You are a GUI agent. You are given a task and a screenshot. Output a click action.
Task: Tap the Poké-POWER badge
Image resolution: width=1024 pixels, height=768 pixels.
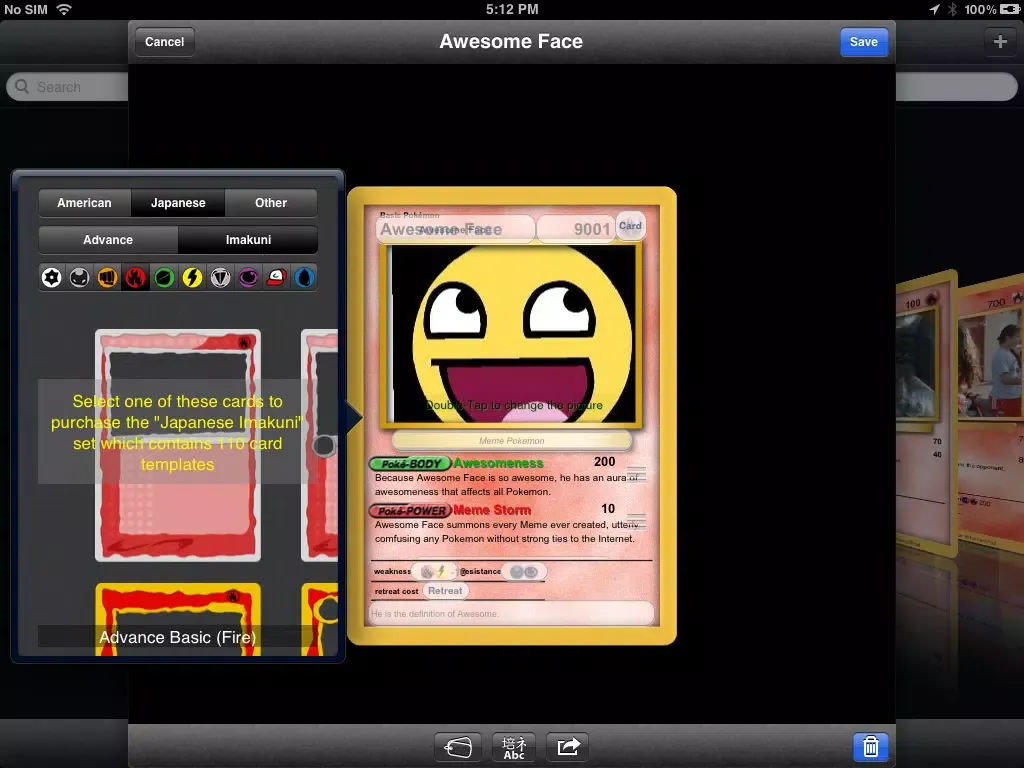point(410,511)
